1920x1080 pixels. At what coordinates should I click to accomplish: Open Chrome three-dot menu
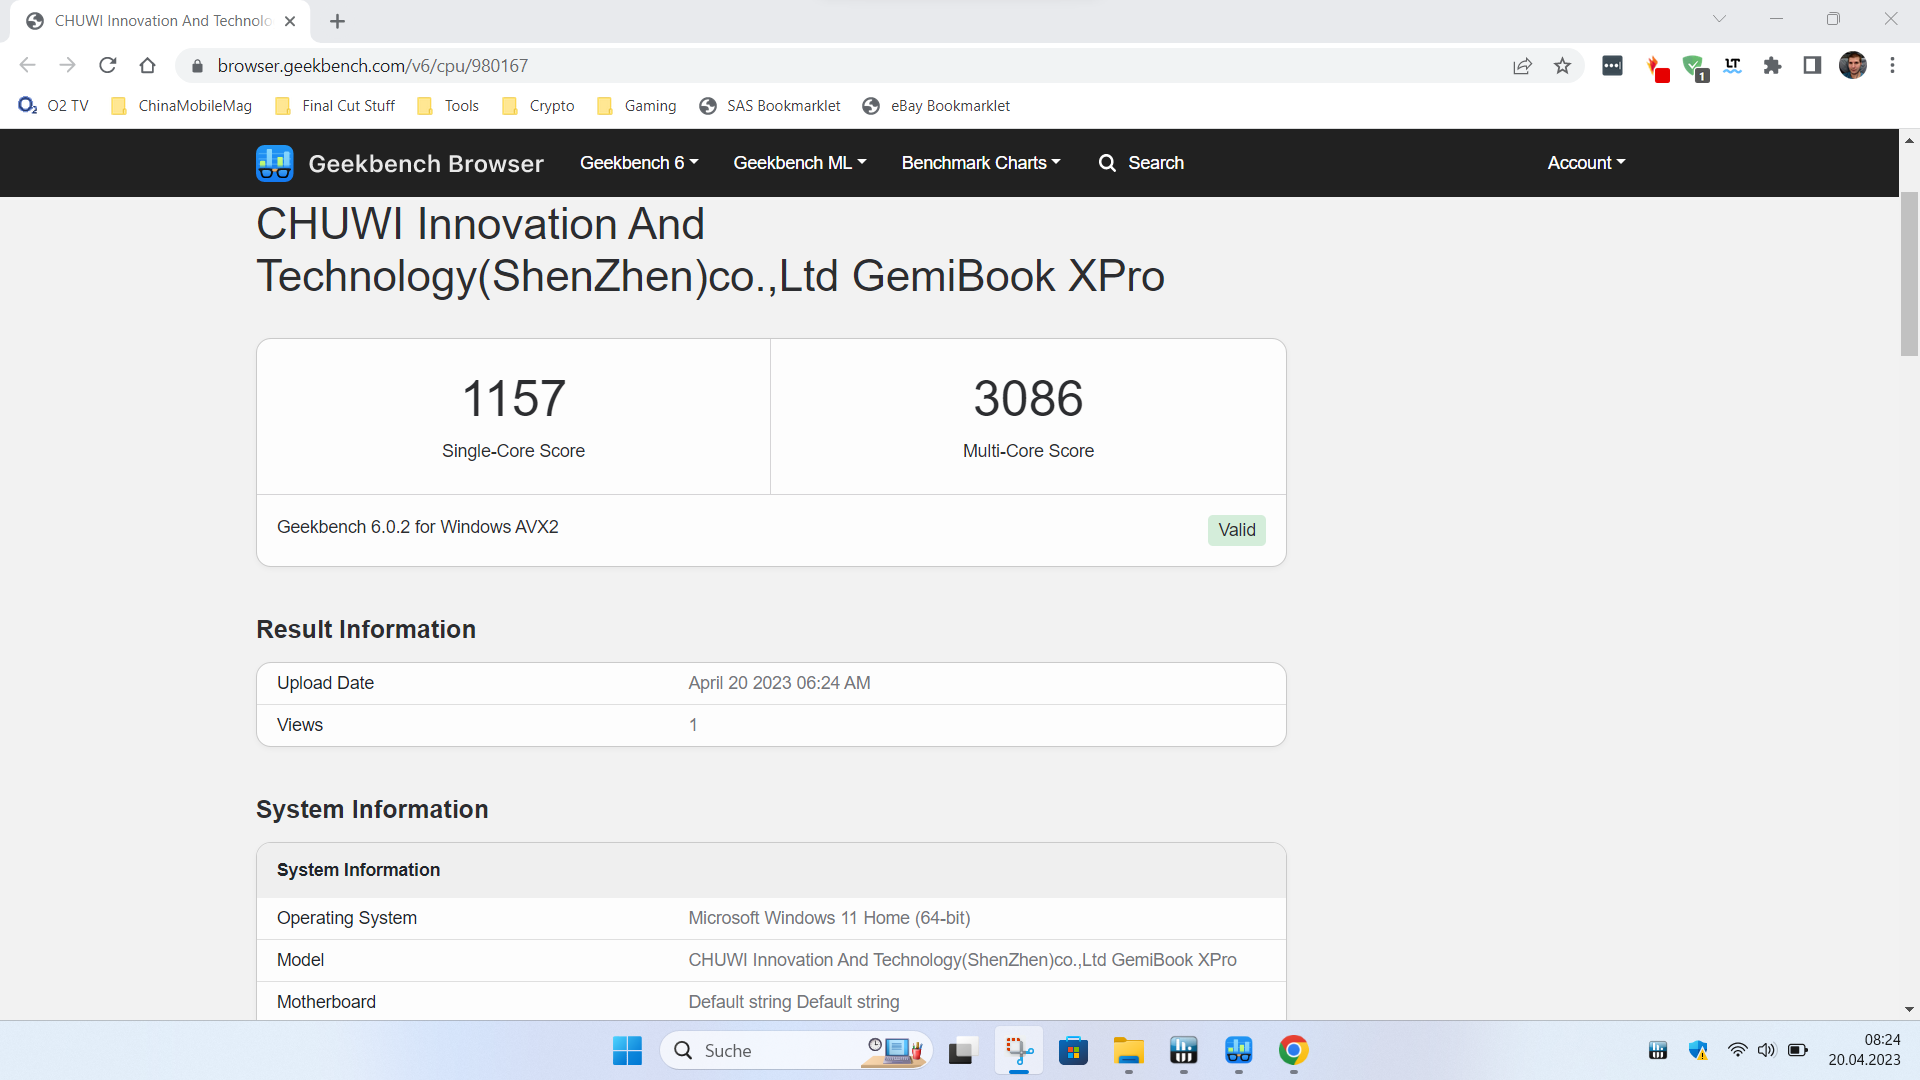(x=1892, y=66)
